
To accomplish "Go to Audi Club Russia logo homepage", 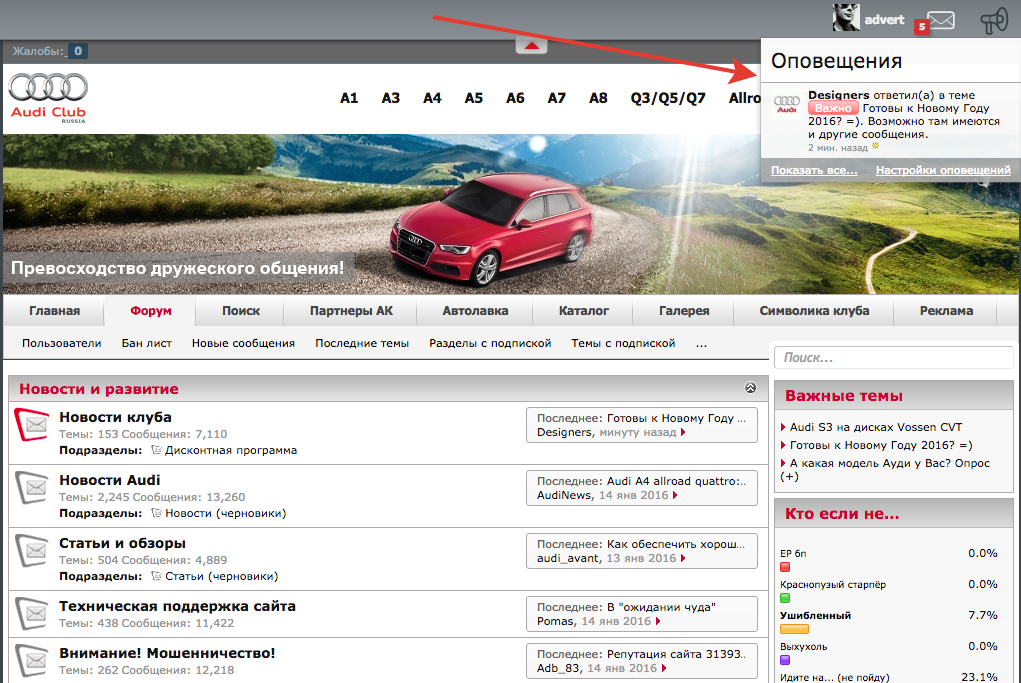I will pyautogui.click(x=48, y=98).
